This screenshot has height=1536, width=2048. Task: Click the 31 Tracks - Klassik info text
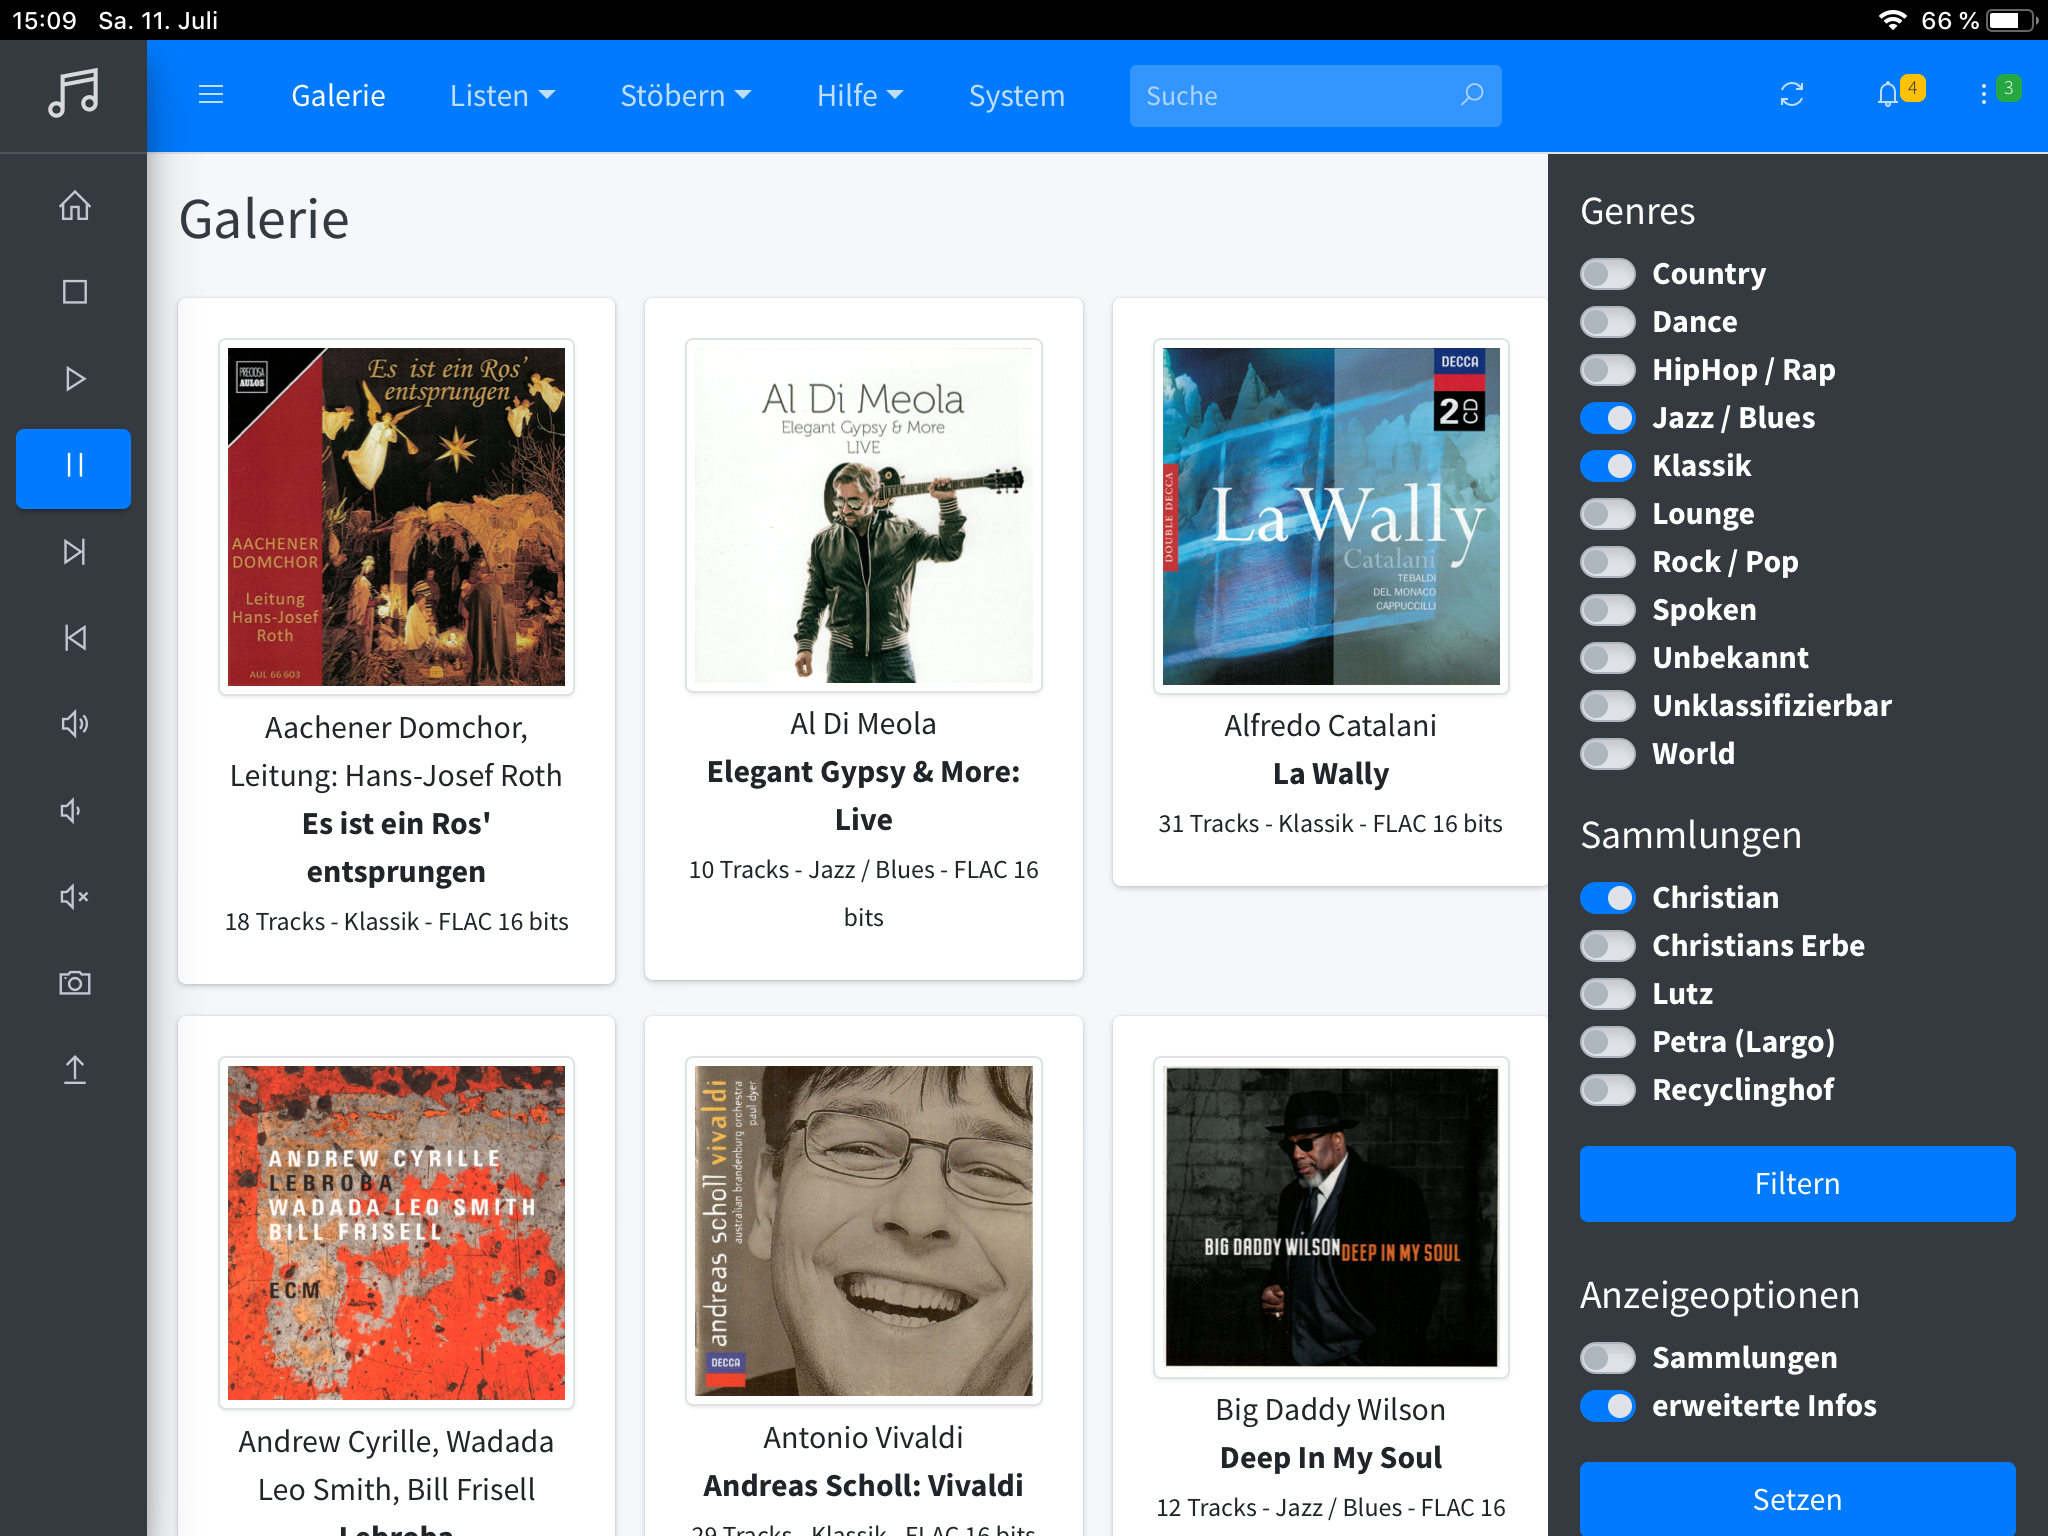(1331, 824)
